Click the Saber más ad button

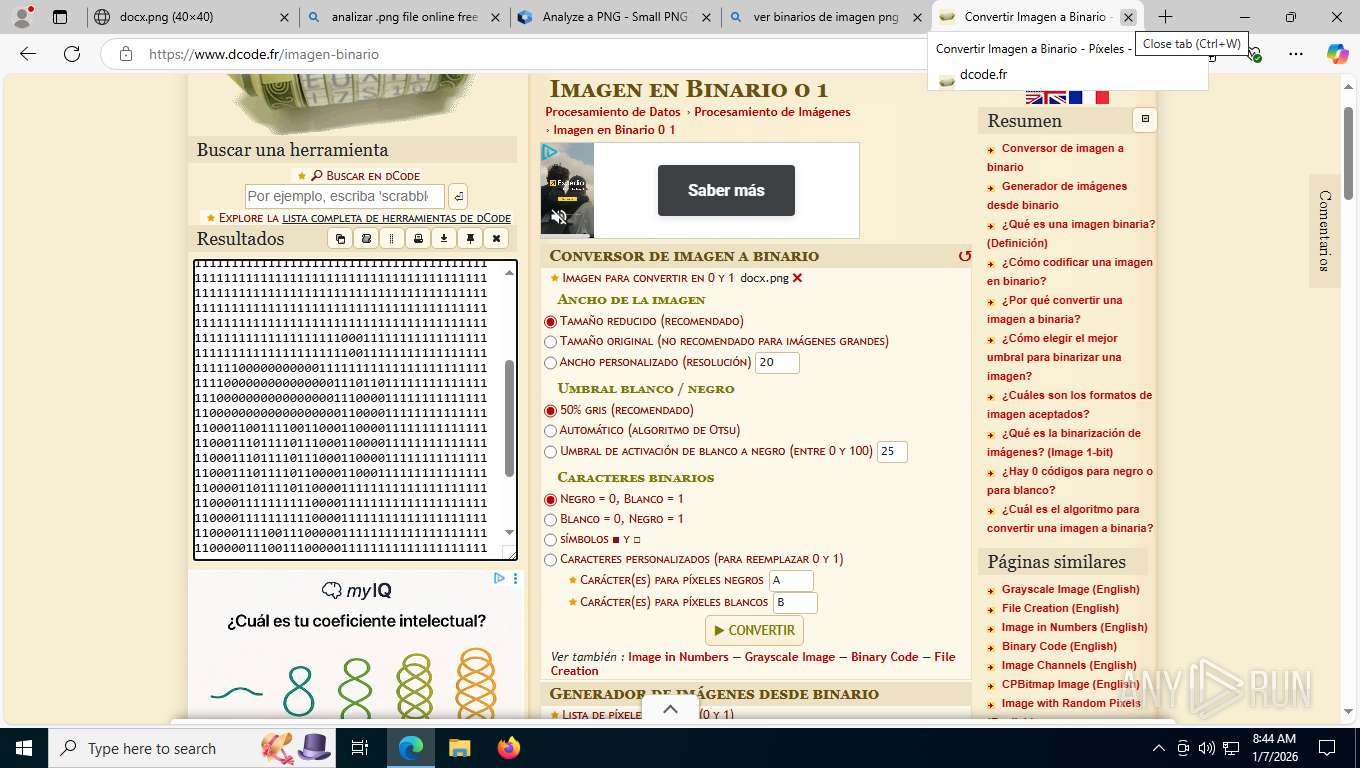pyautogui.click(x=726, y=190)
